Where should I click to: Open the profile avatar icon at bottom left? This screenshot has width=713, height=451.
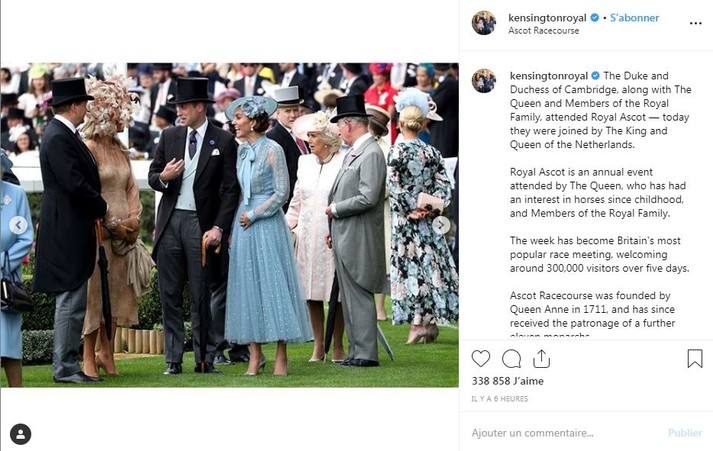point(20,434)
